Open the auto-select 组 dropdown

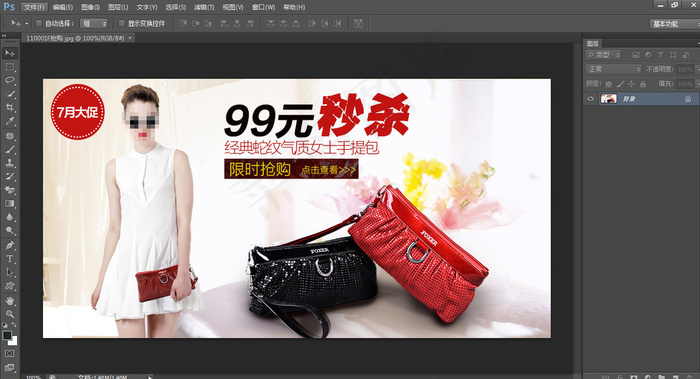[93, 23]
